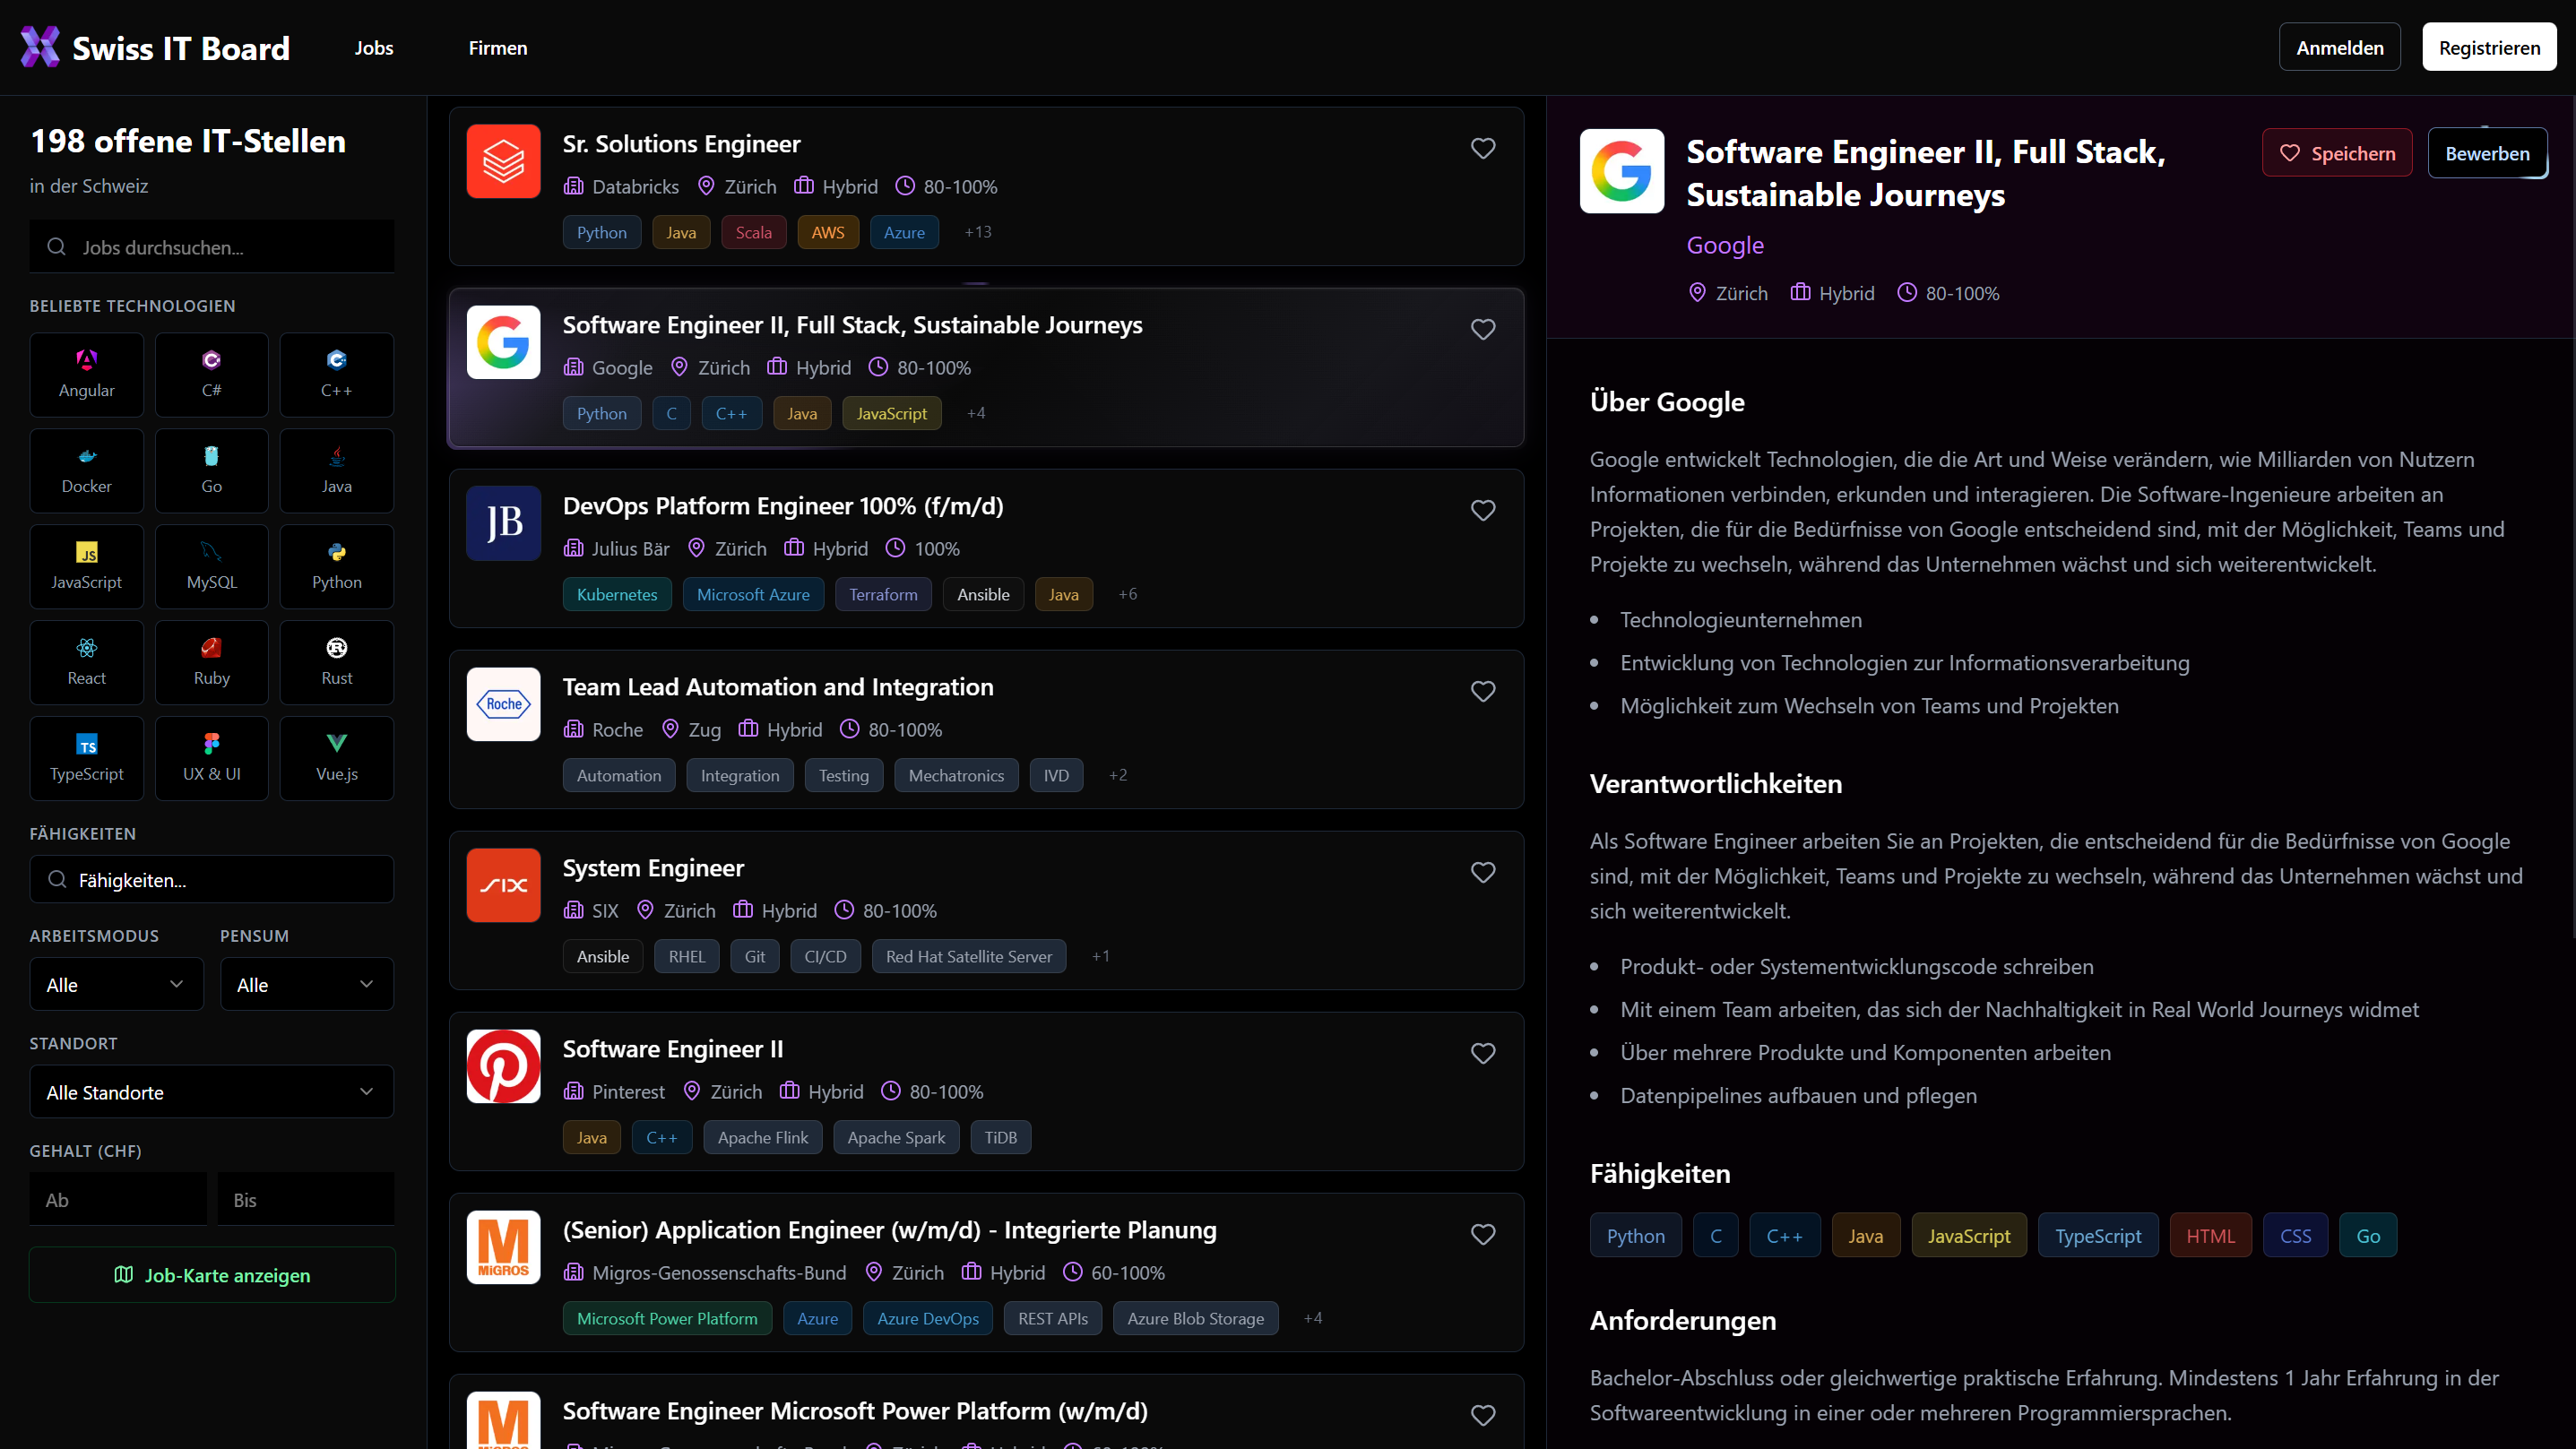The height and width of the screenshot is (1449, 2576).
Task: Open the Databricks company logo
Action: [x=504, y=161]
